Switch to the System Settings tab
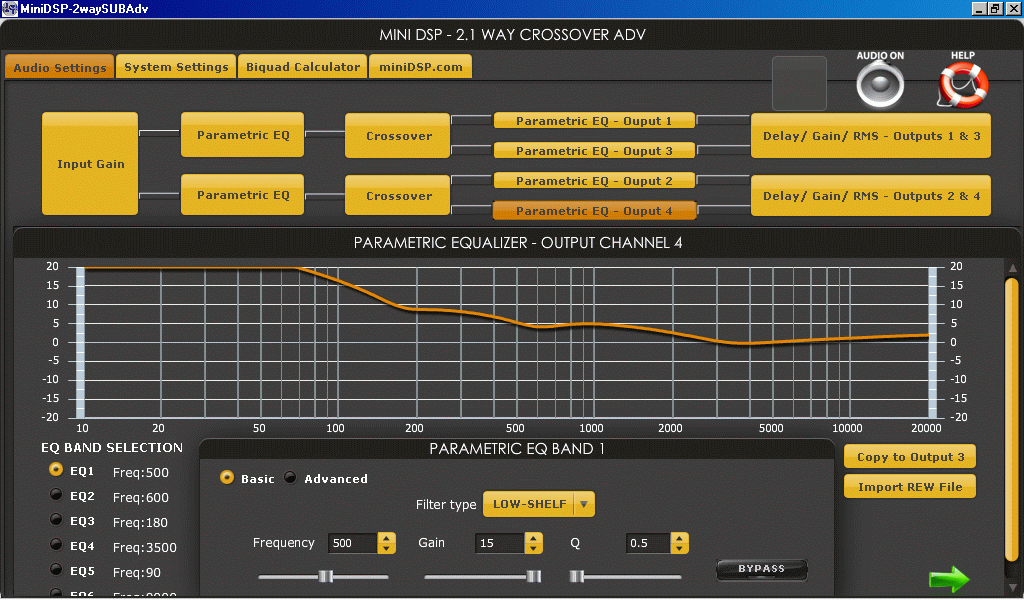This screenshot has width=1024, height=600. 176,67
